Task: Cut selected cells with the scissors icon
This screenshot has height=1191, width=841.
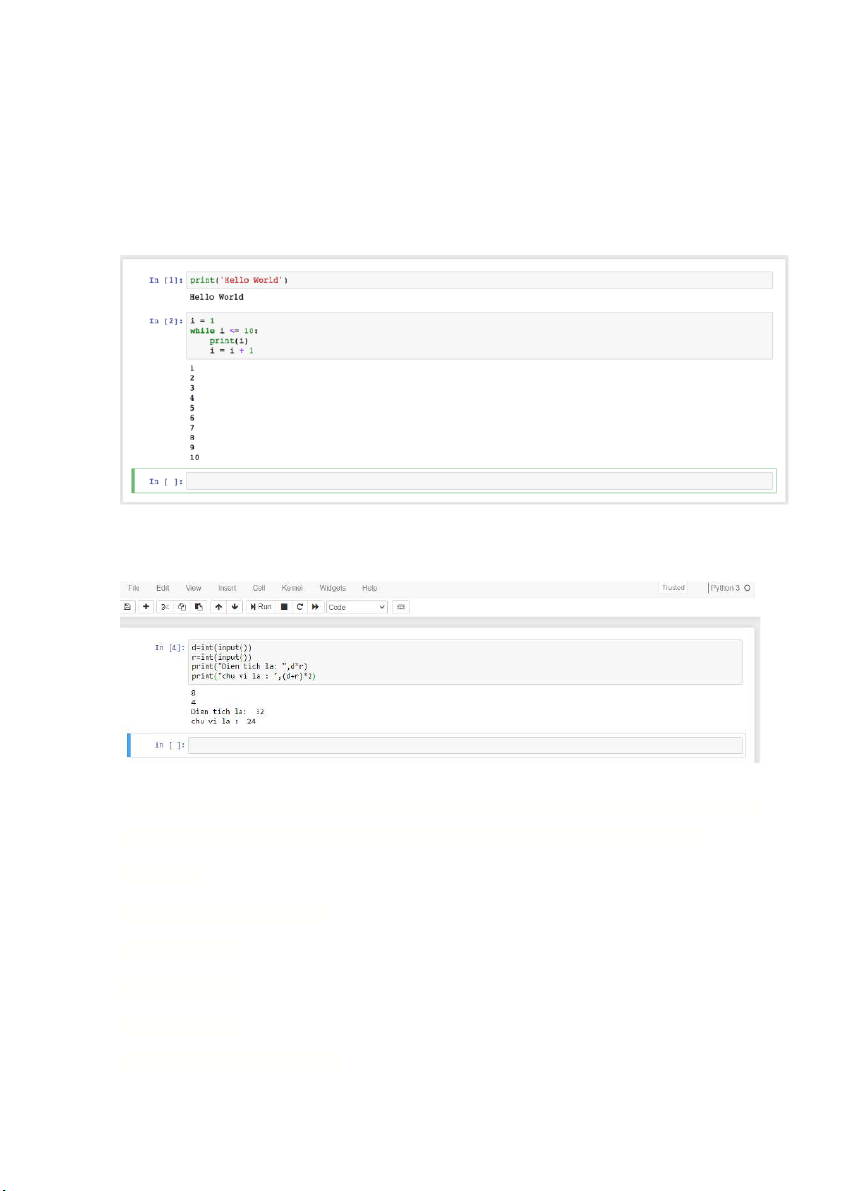Action: [x=165, y=607]
